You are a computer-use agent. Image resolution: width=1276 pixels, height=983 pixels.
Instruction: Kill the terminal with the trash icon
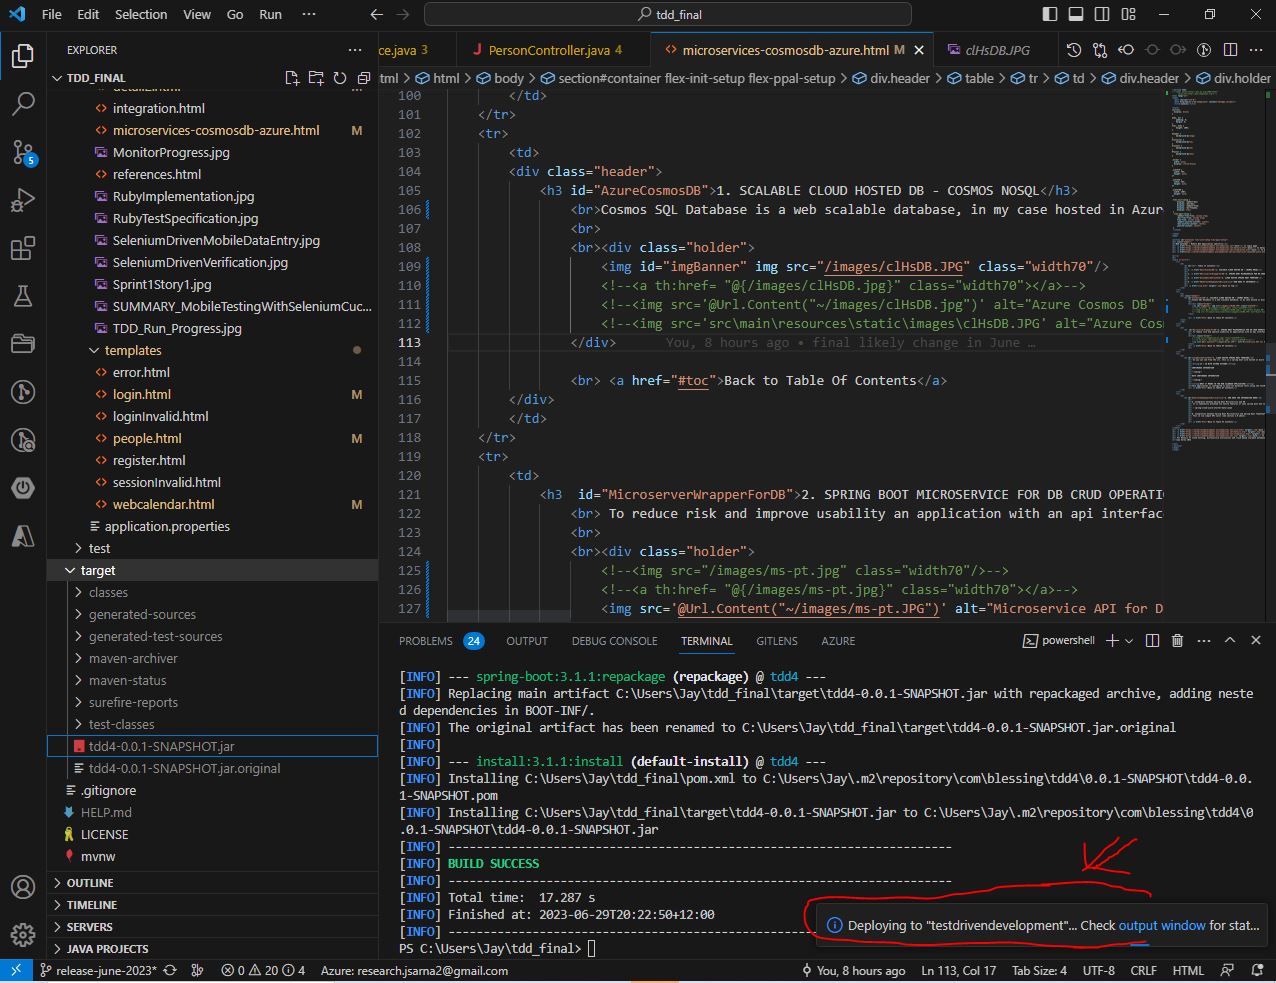click(1178, 641)
